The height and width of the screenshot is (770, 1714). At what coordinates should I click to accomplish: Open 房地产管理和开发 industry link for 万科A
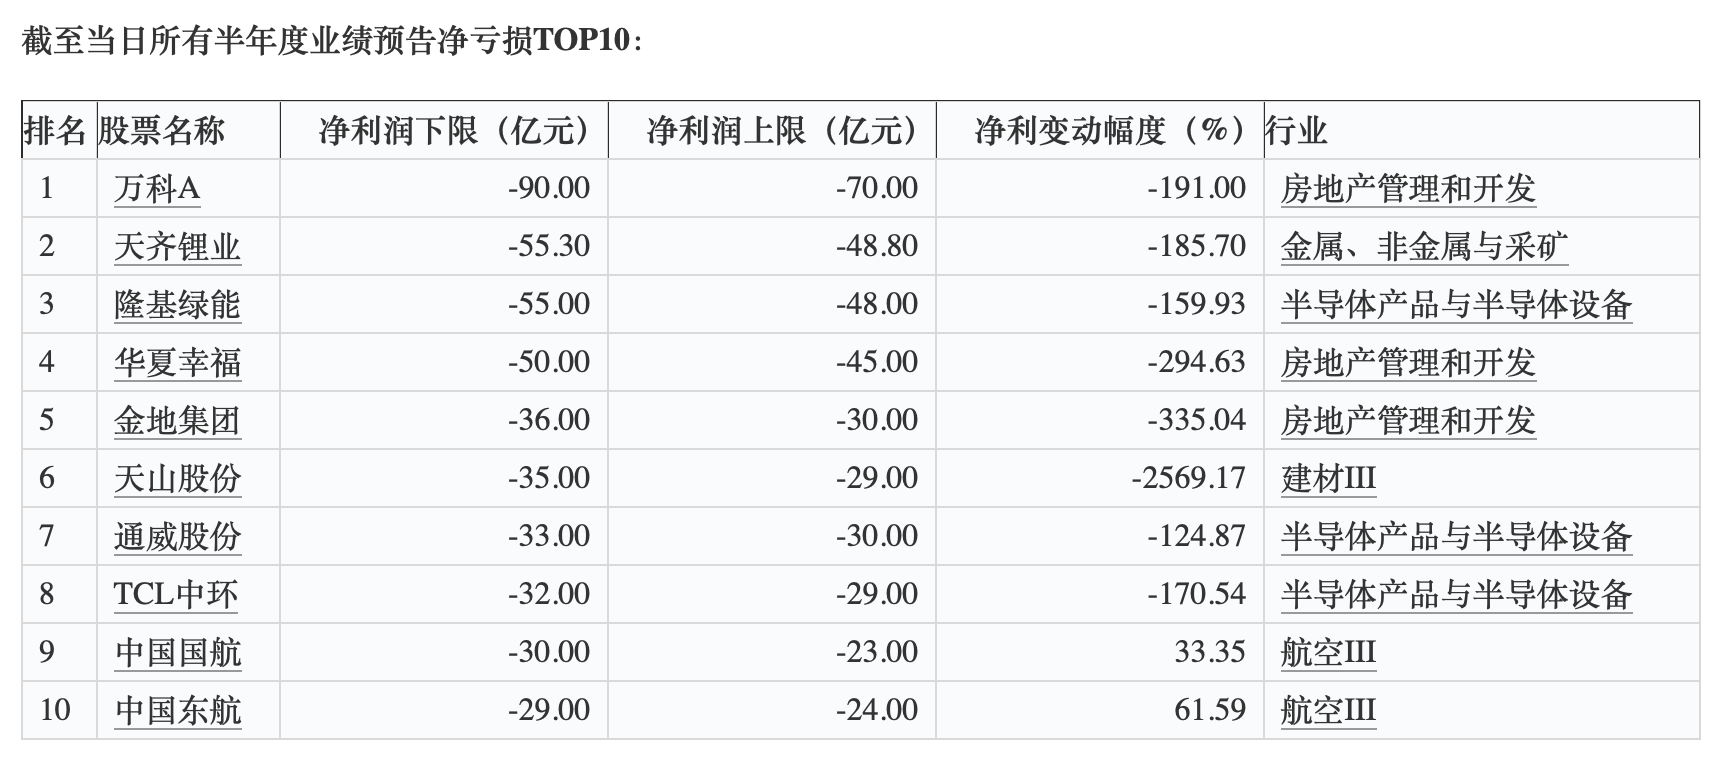[1408, 188]
